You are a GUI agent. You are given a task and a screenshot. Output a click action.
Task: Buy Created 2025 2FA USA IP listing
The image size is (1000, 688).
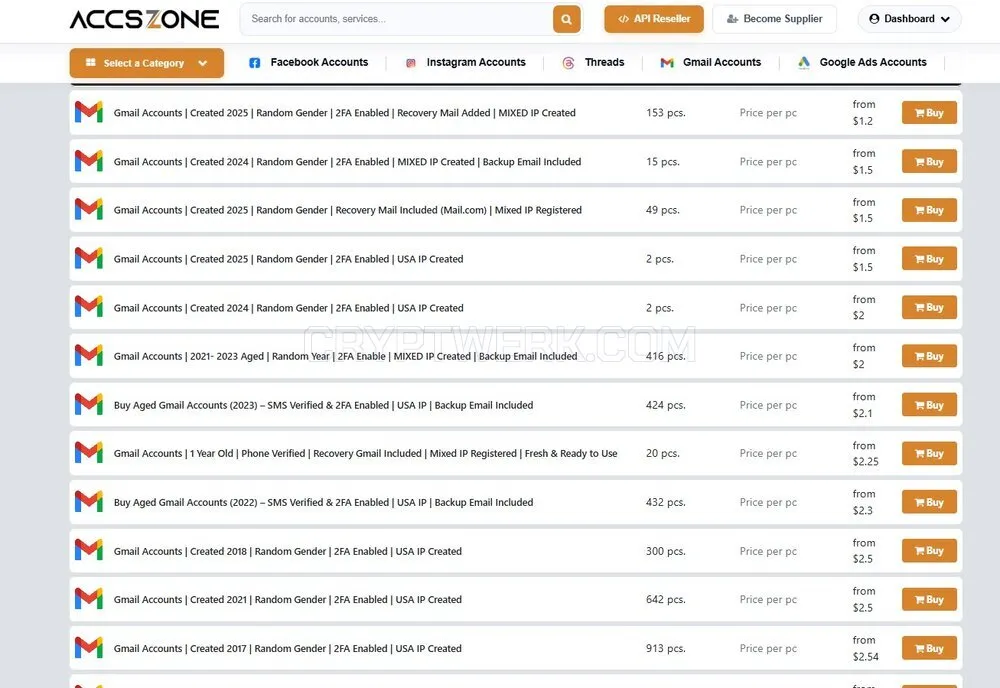[x=929, y=259]
